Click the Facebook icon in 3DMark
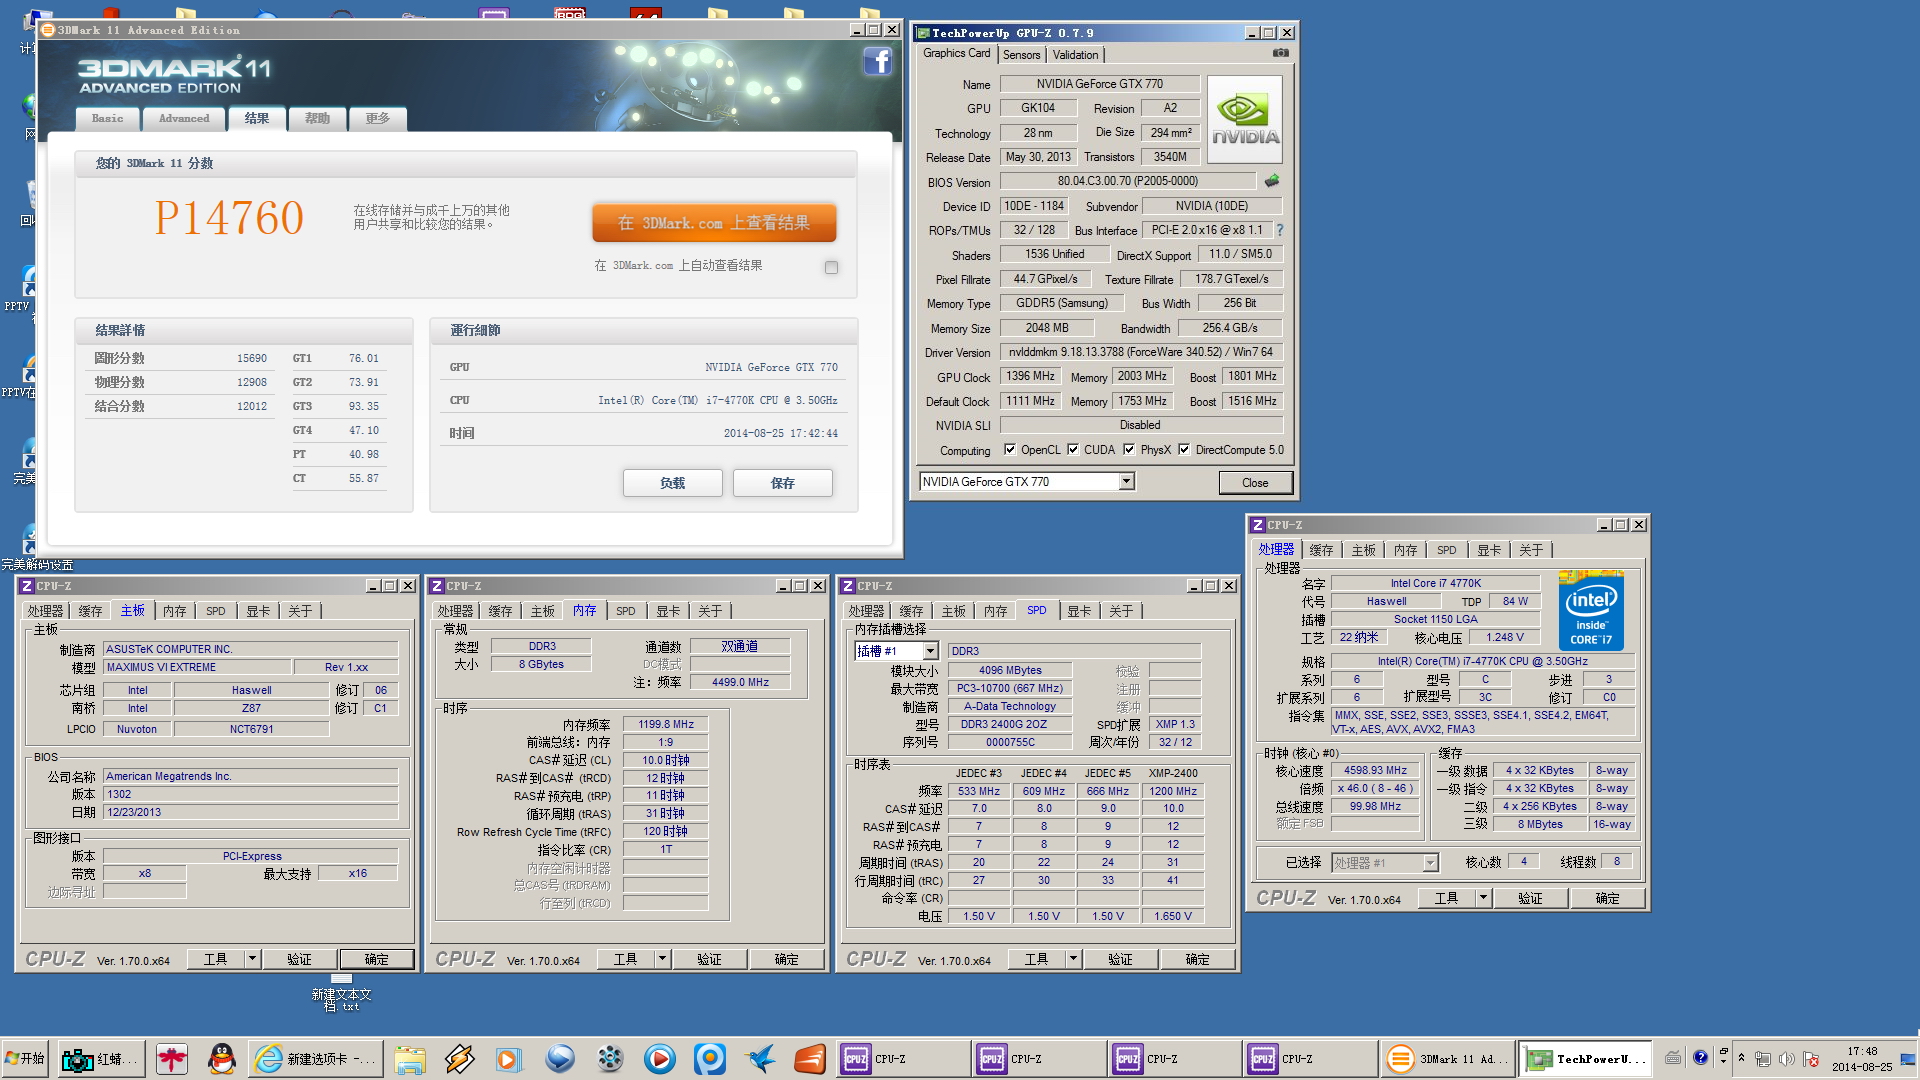The width and height of the screenshot is (1920, 1080). point(877,62)
